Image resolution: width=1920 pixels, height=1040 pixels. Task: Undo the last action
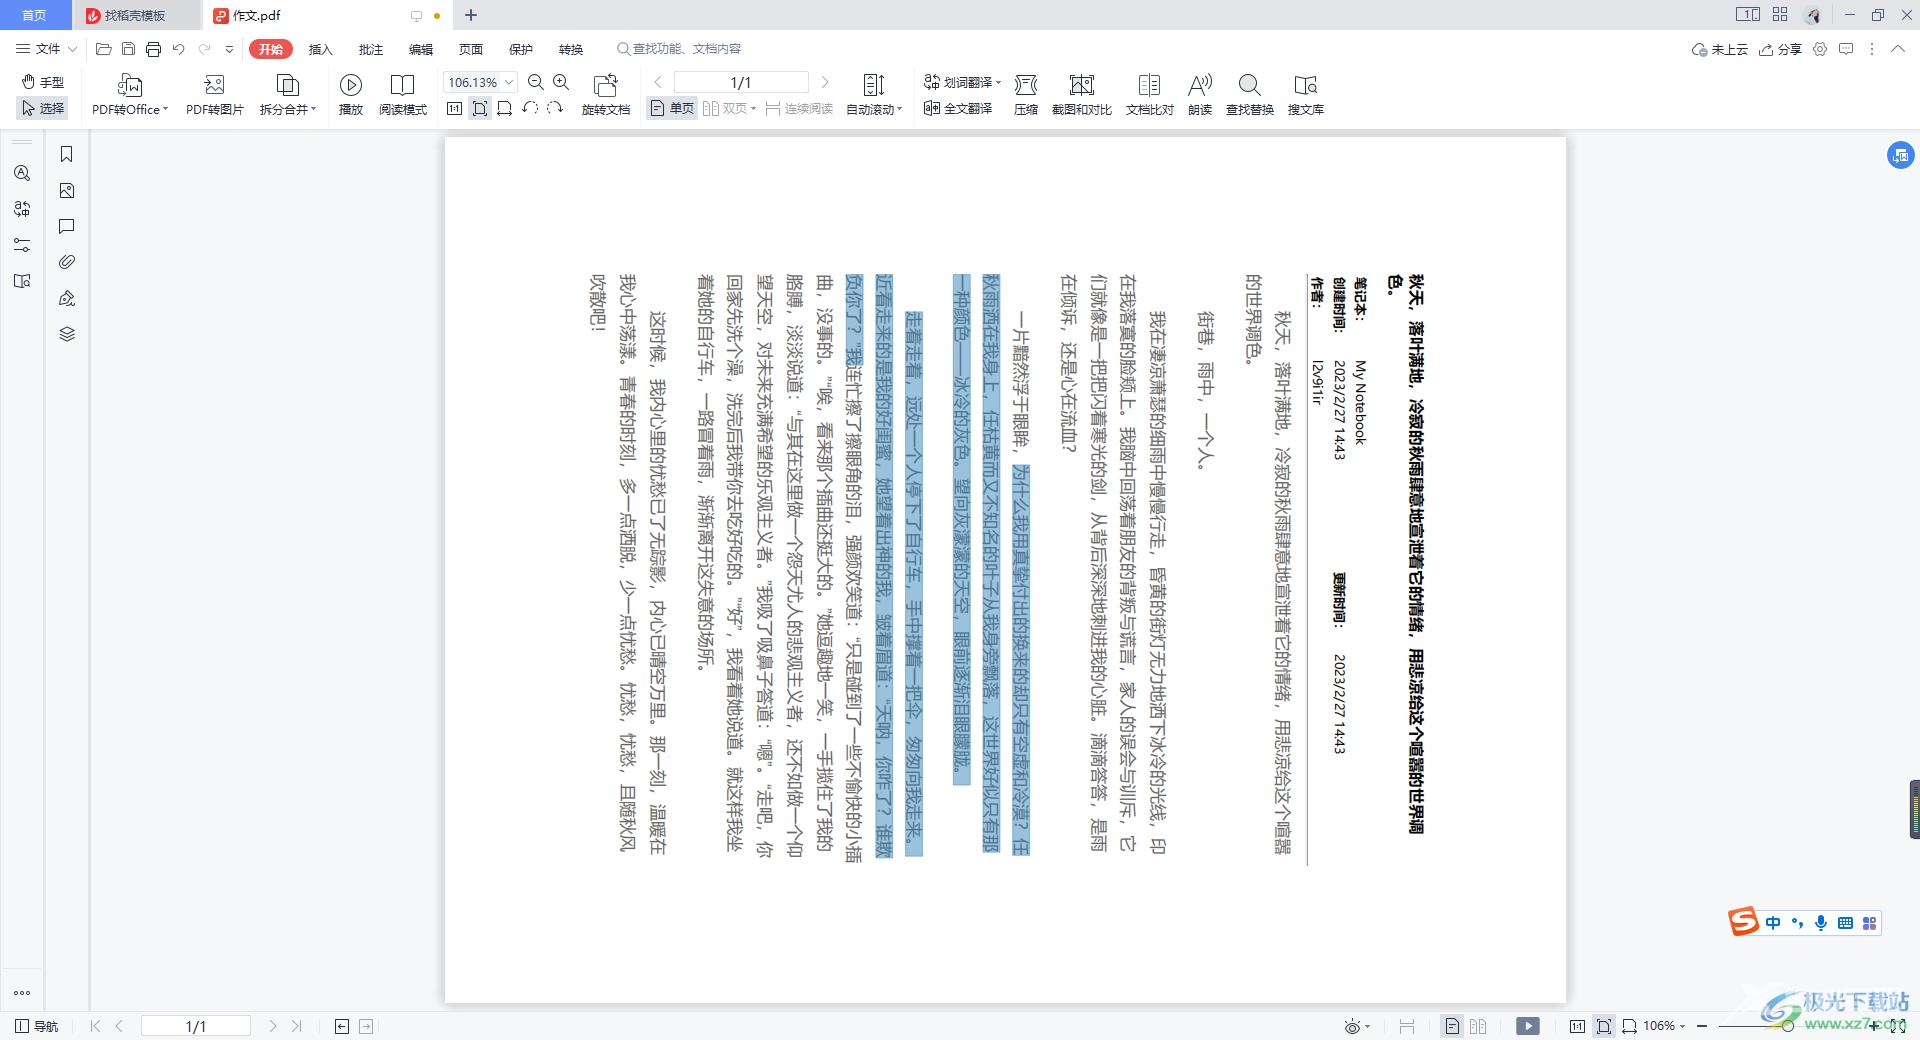tap(178, 49)
